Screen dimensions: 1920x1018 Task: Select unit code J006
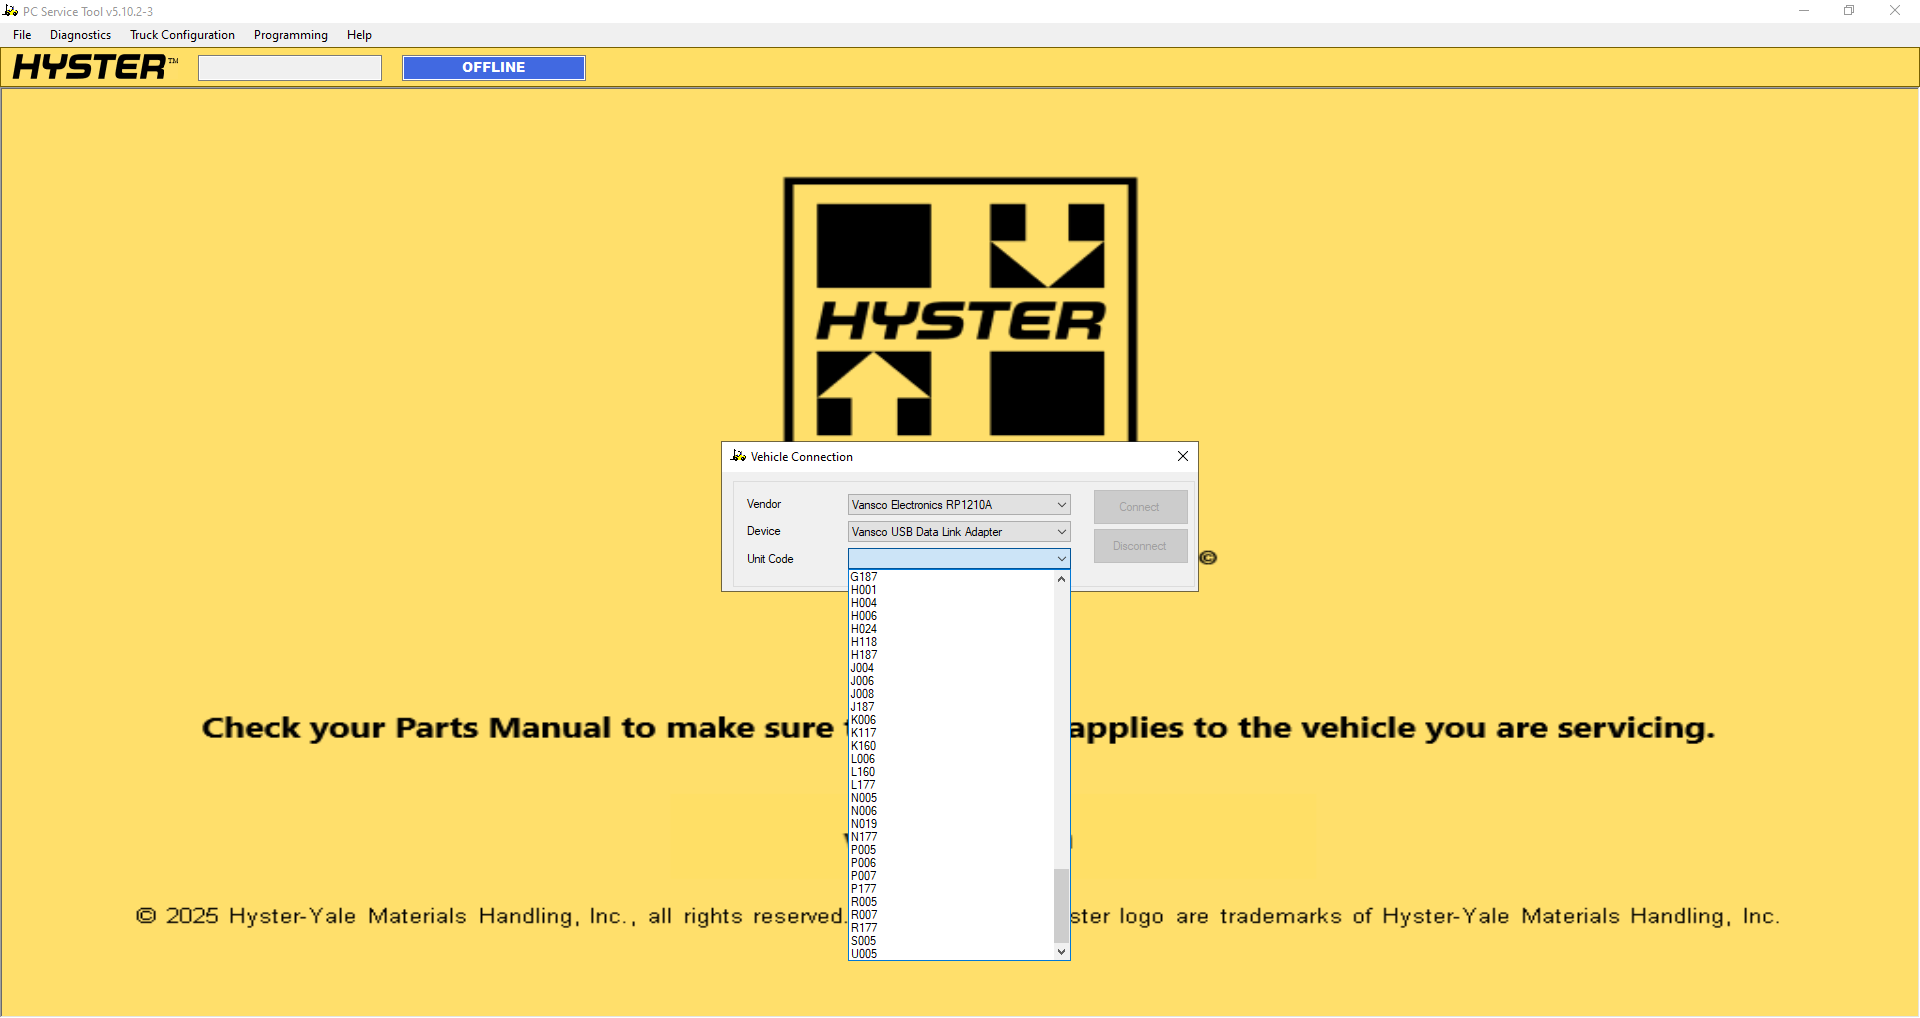[951, 681]
